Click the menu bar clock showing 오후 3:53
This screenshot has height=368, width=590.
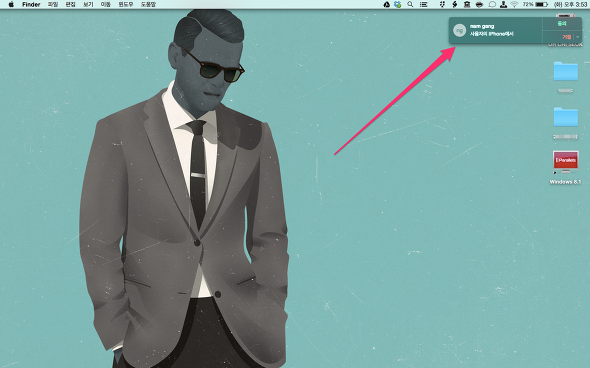click(x=571, y=5)
